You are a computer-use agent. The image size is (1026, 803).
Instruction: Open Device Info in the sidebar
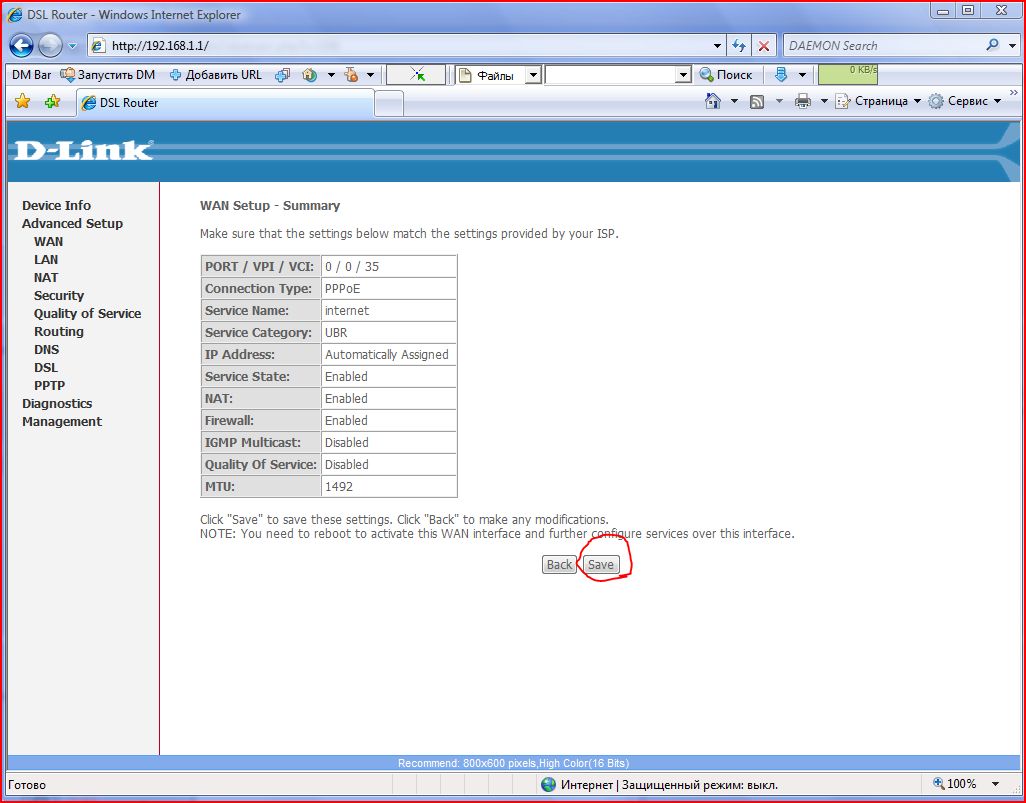coord(56,205)
